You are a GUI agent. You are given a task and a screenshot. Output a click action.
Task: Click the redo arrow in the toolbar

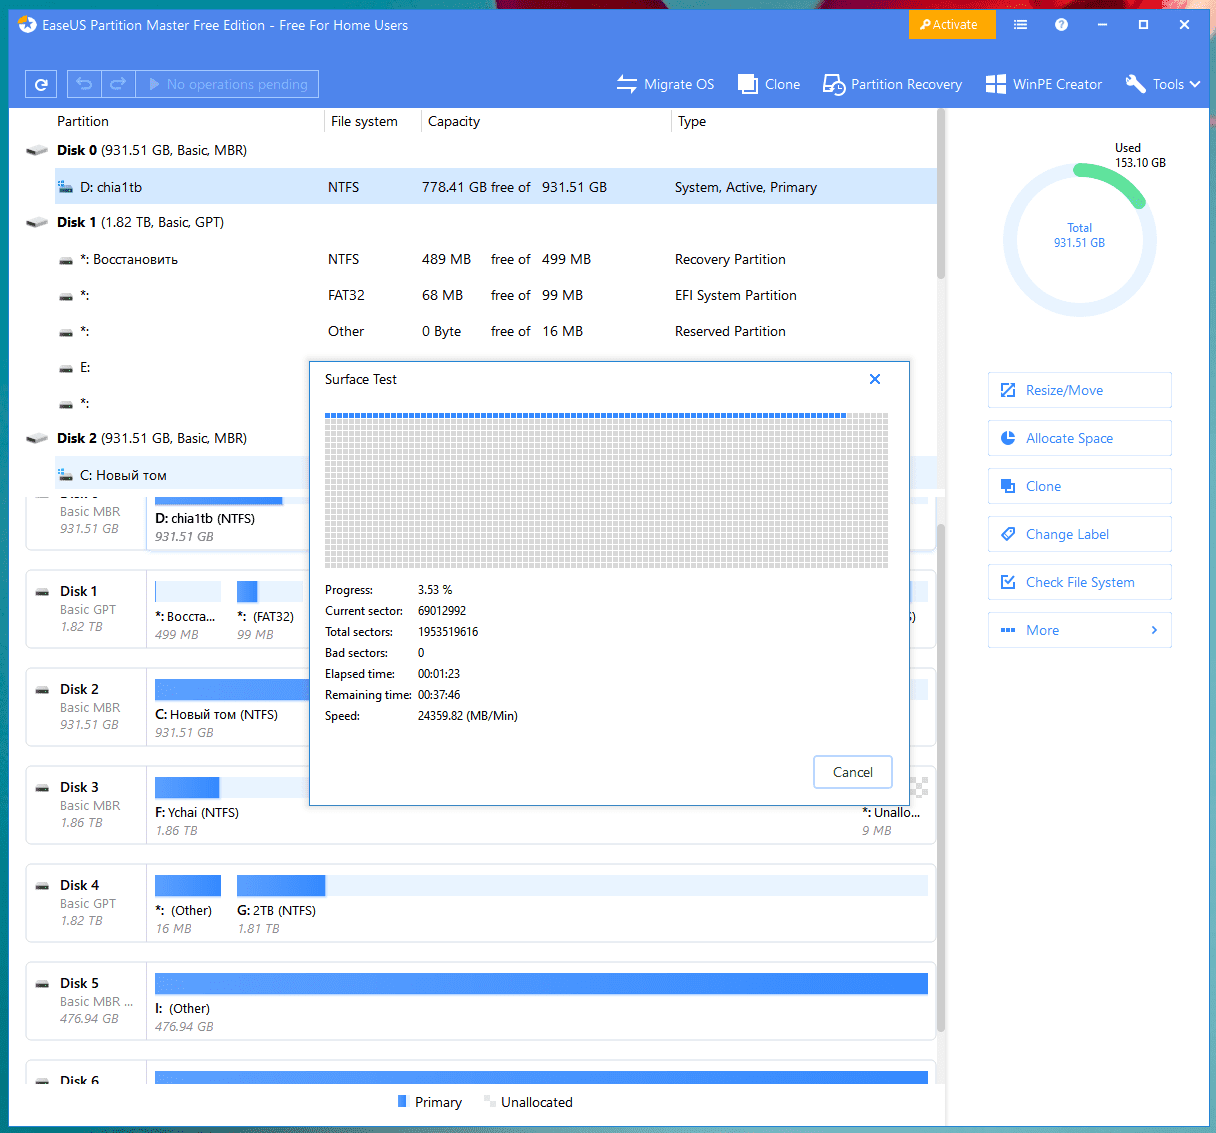[x=118, y=84]
